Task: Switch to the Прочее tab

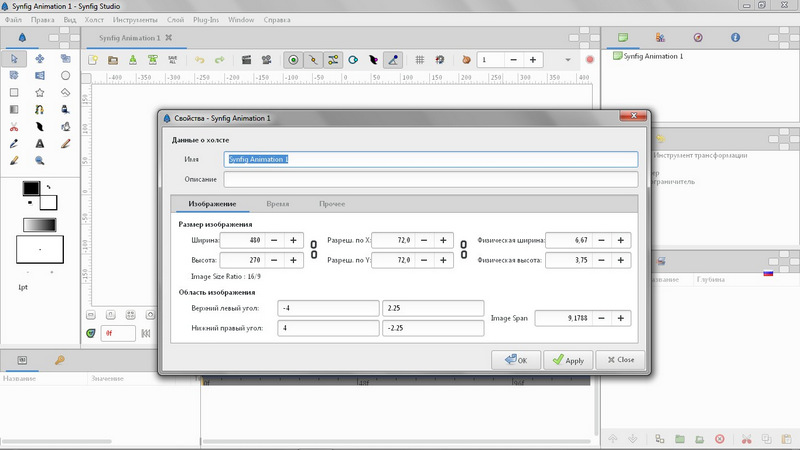Action: 332,204
